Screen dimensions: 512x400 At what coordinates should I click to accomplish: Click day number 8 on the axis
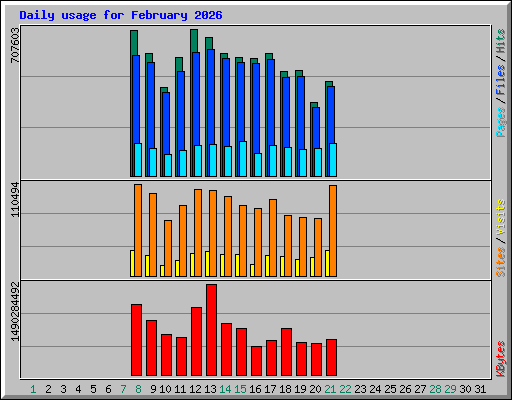138,389
